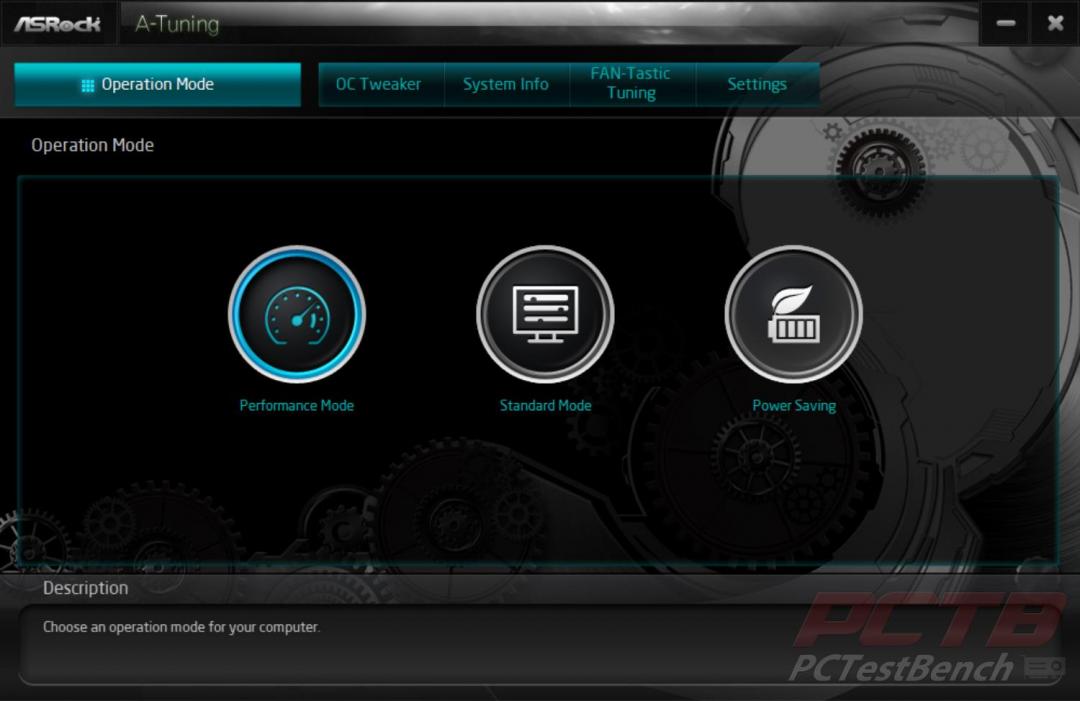Screen dimensions: 1080x701
Task: Go to FAN-Tastic Tuning tab
Action: click(x=632, y=84)
